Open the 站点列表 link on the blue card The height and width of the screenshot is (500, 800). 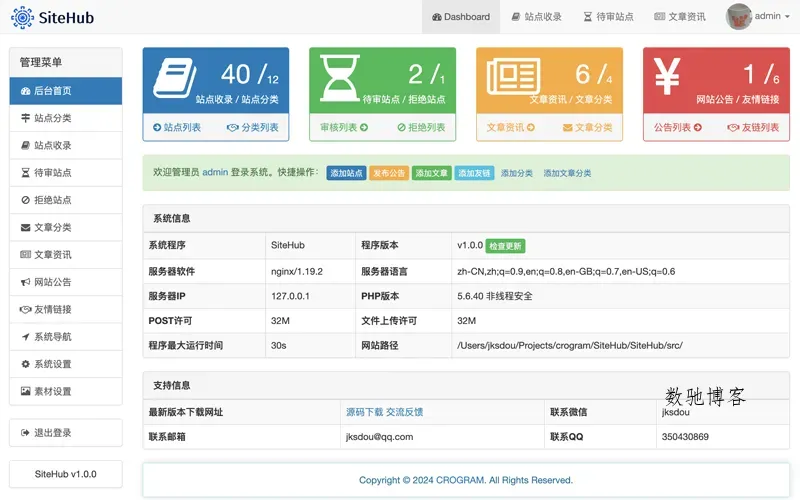coord(177,128)
